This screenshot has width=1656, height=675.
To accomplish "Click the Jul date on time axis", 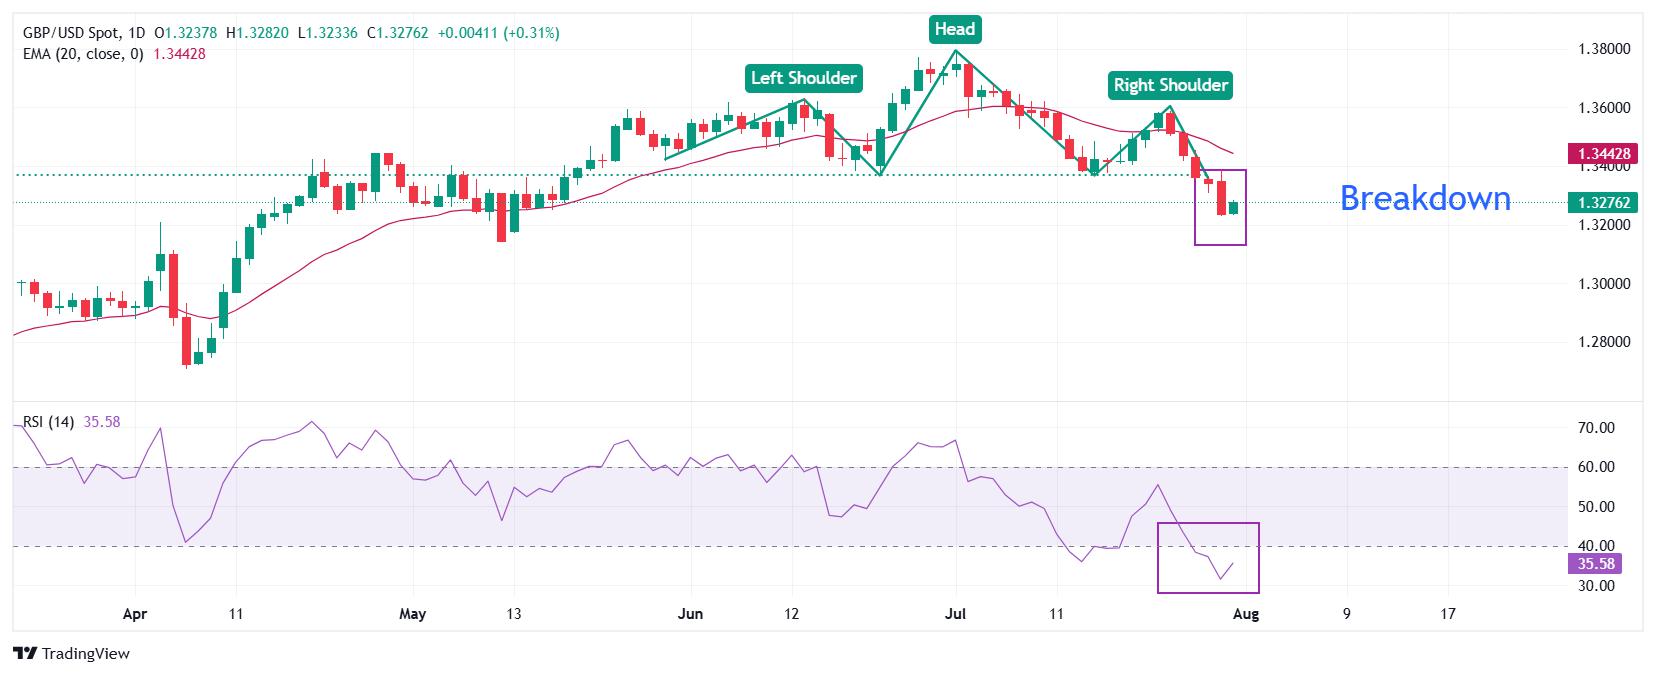I will coord(955,614).
